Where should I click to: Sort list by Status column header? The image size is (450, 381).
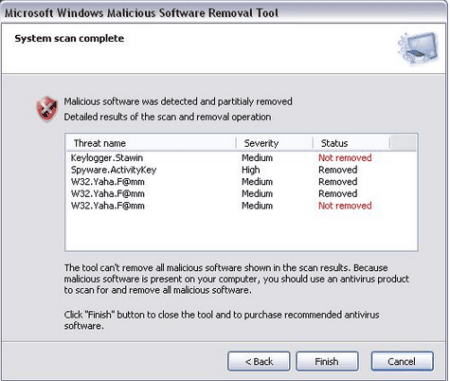coord(351,143)
